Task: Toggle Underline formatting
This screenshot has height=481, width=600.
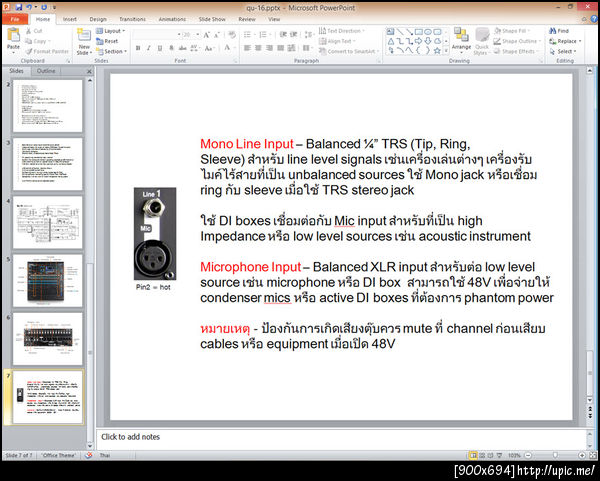Action: click(160, 48)
